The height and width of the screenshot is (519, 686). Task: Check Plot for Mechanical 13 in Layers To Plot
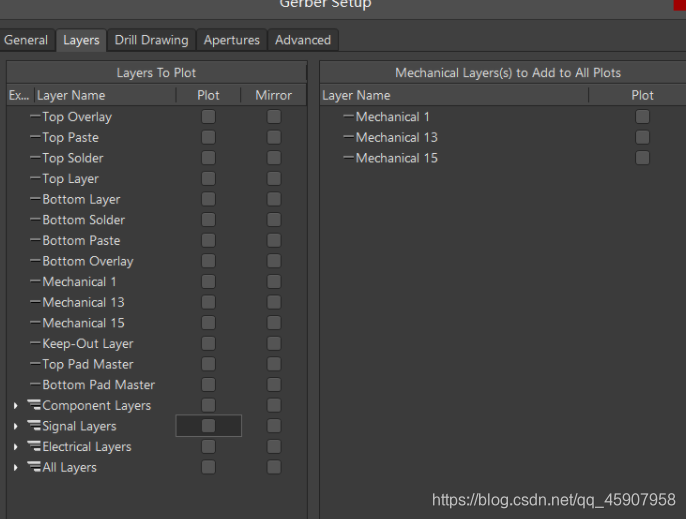click(x=208, y=302)
